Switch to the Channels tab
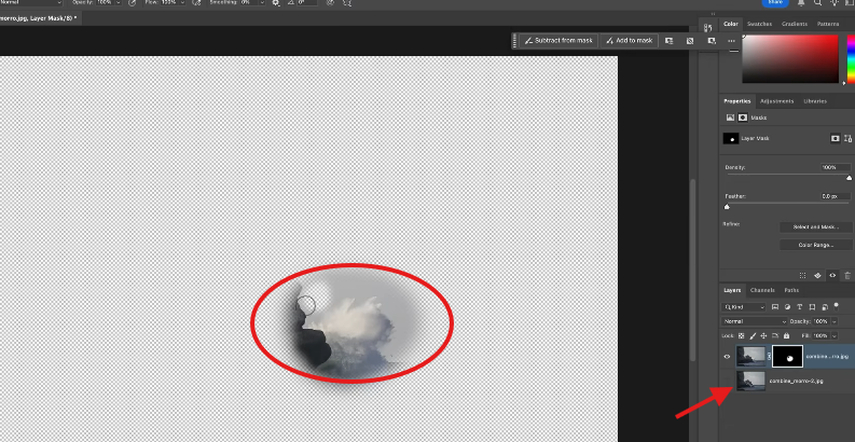Viewport: 855px width, 442px height. coord(762,290)
